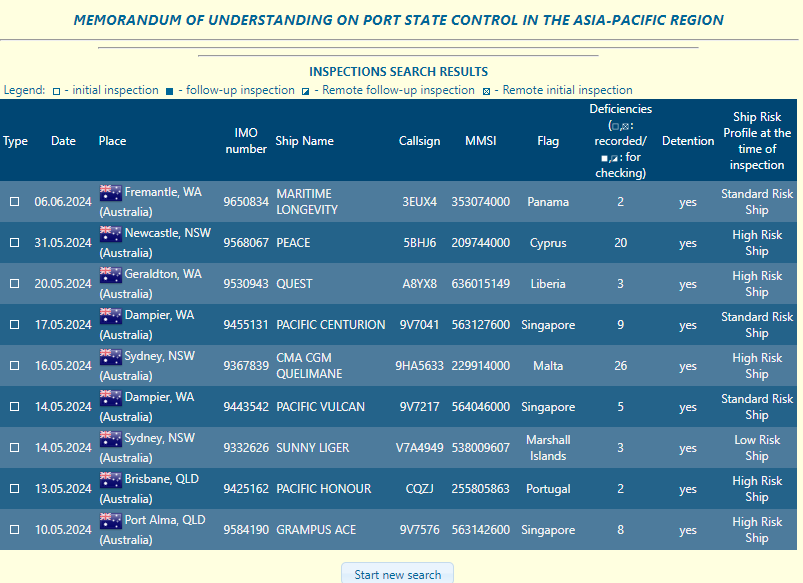Click the flag icon in the PACIFIC CENTURION row

pyautogui.click(x=111, y=316)
